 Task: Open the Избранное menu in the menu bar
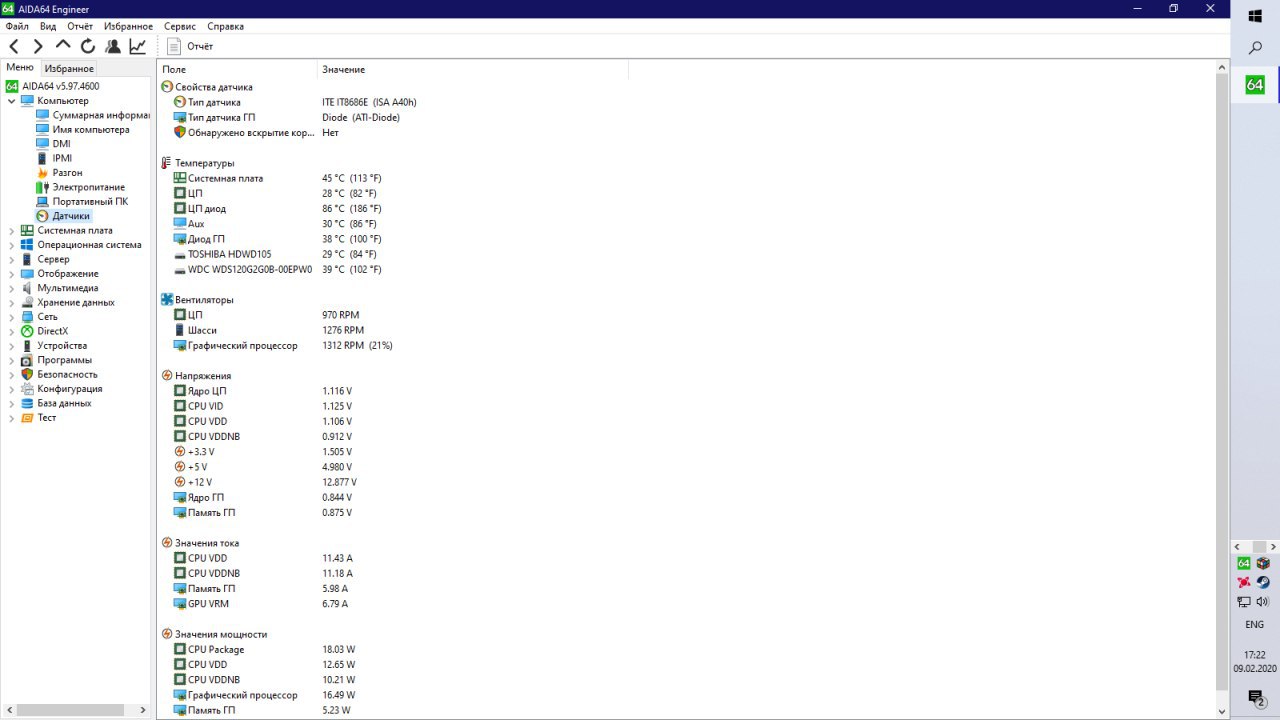(129, 26)
